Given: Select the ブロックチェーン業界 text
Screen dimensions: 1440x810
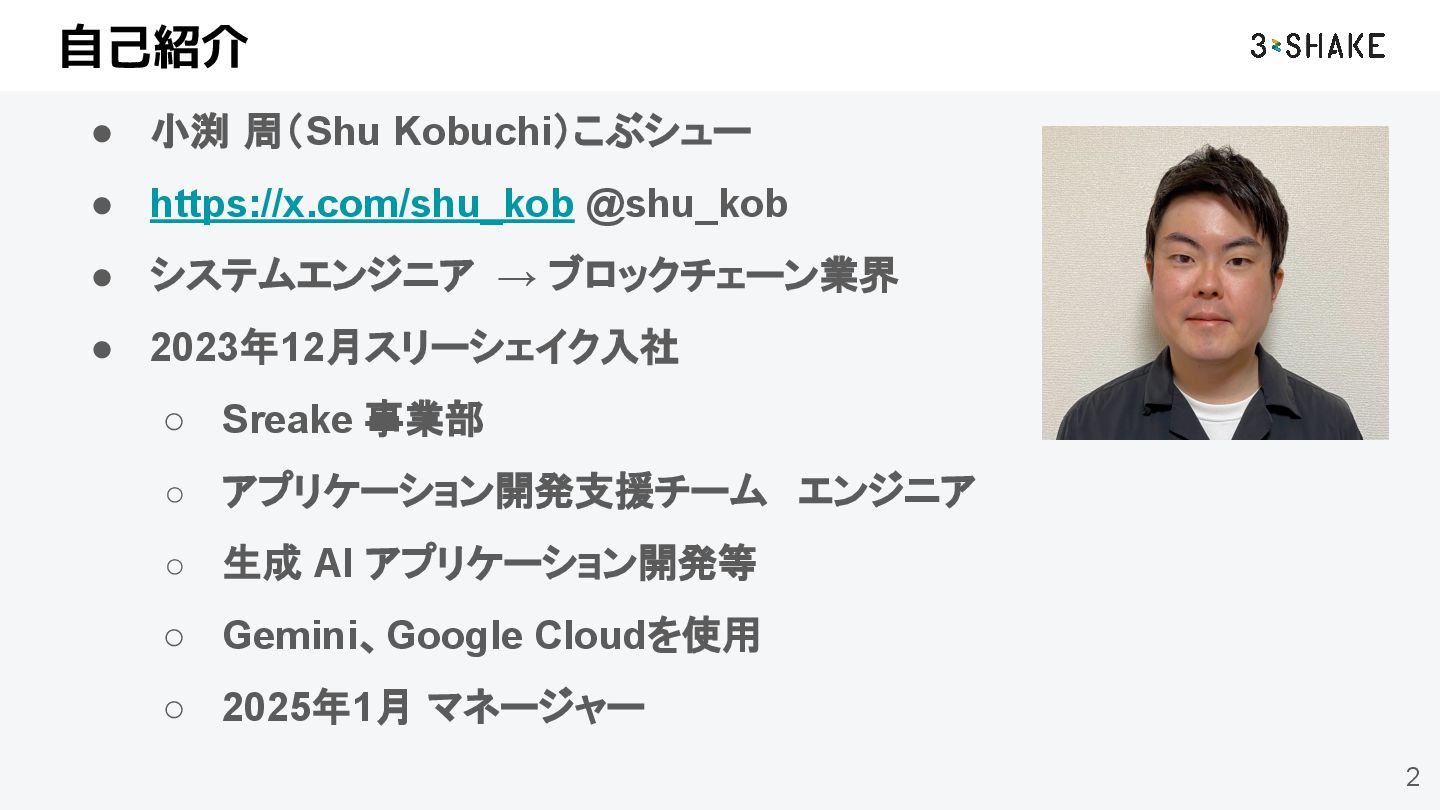Looking at the screenshot, I should (722, 276).
